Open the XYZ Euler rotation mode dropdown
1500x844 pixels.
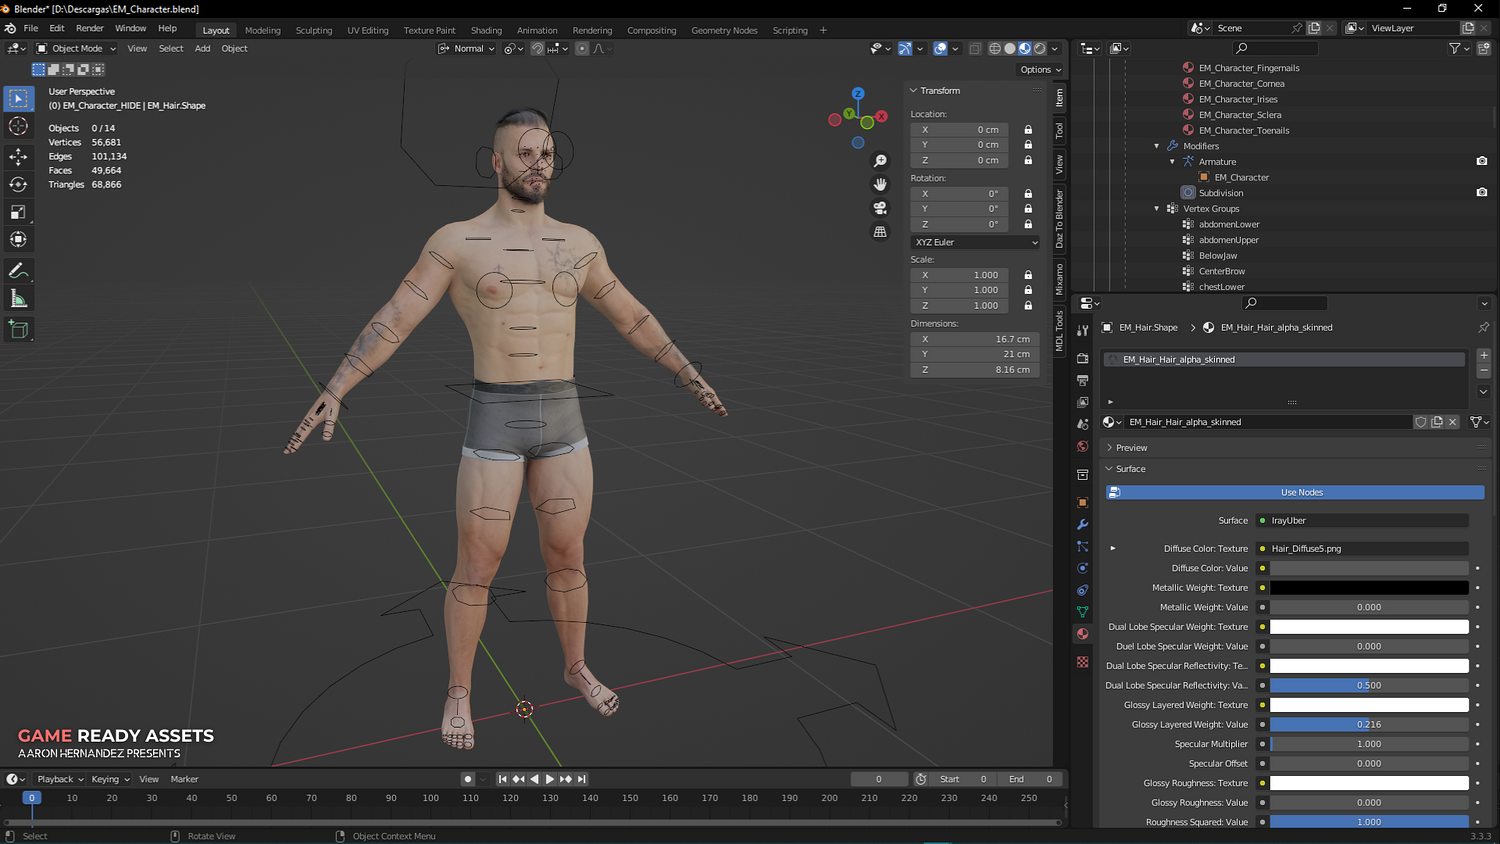point(975,242)
